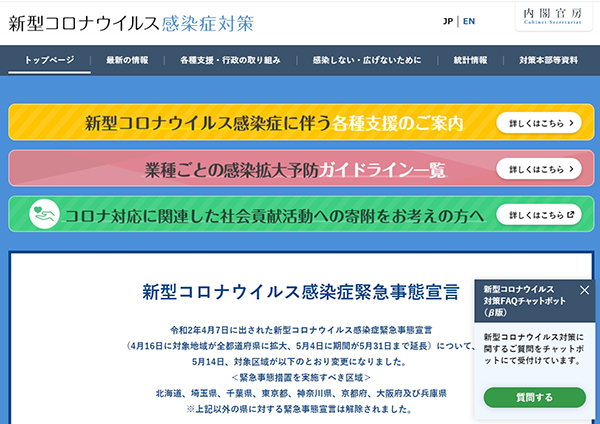Click the 新型コロナウイルス感染症対策 site title

pos(130,22)
